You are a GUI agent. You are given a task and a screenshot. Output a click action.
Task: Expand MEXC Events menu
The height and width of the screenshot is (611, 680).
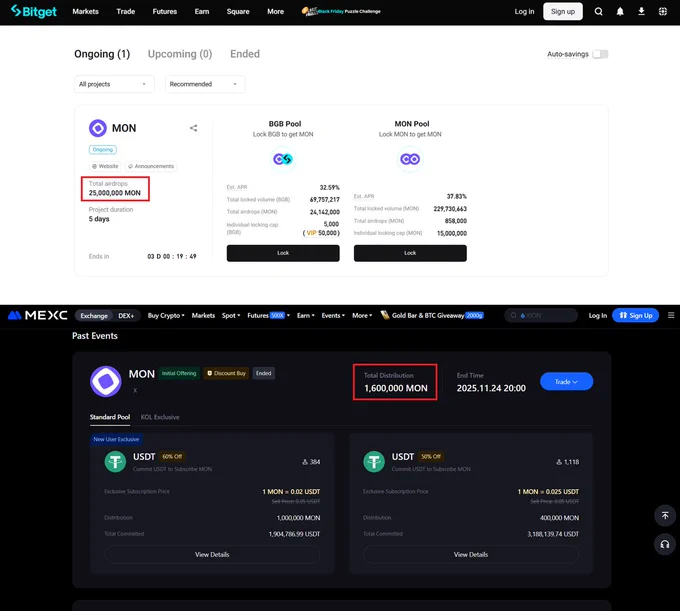coord(333,316)
